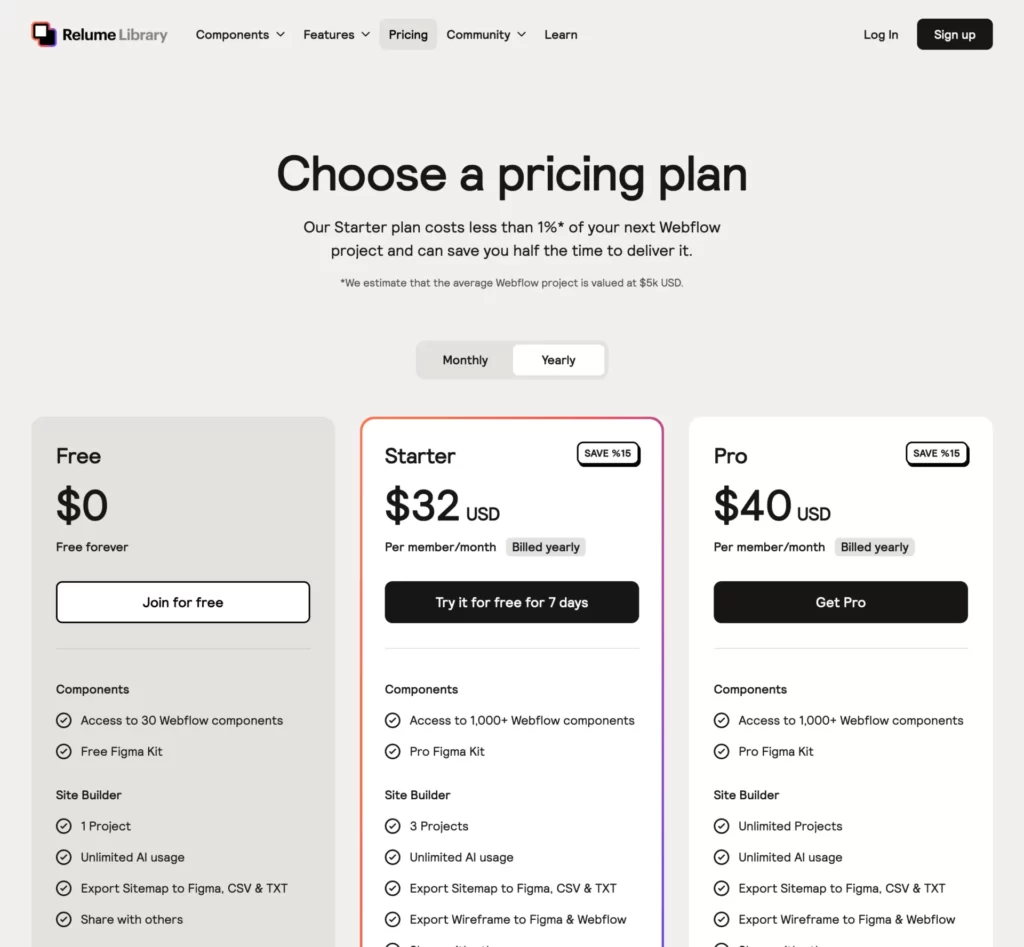Click the 'SAVE %15' badge on the Starter plan
This screenshot has width=1024, height=947.
click(608, 453)
